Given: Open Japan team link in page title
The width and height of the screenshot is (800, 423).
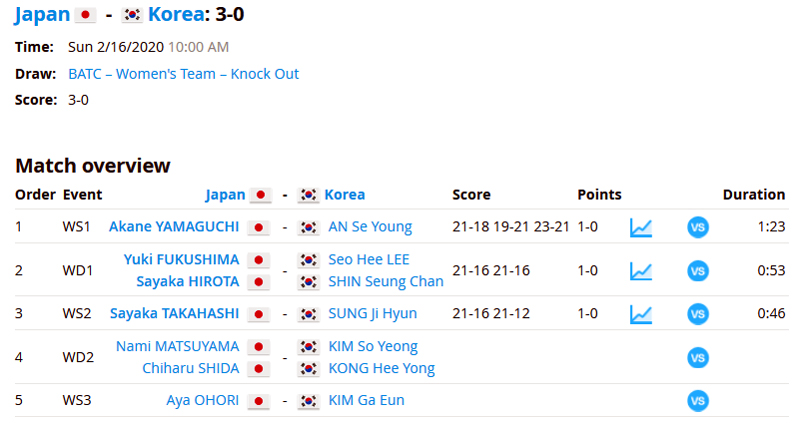Looking at the screenshot, I should tap(42, 14).
